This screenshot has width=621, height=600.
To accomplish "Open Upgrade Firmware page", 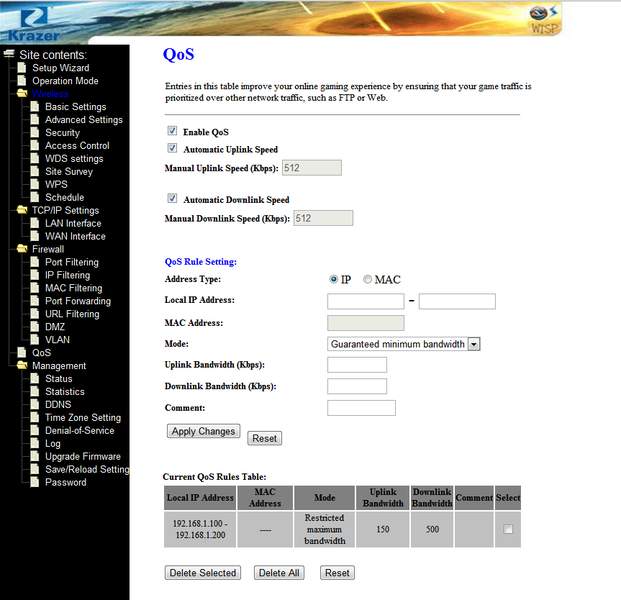I will click(x=83, y=456).
